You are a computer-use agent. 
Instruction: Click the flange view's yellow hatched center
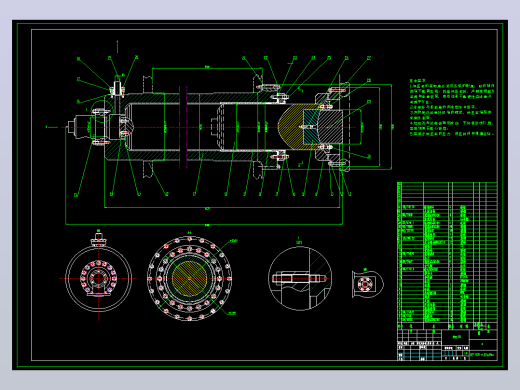point(189,278)
